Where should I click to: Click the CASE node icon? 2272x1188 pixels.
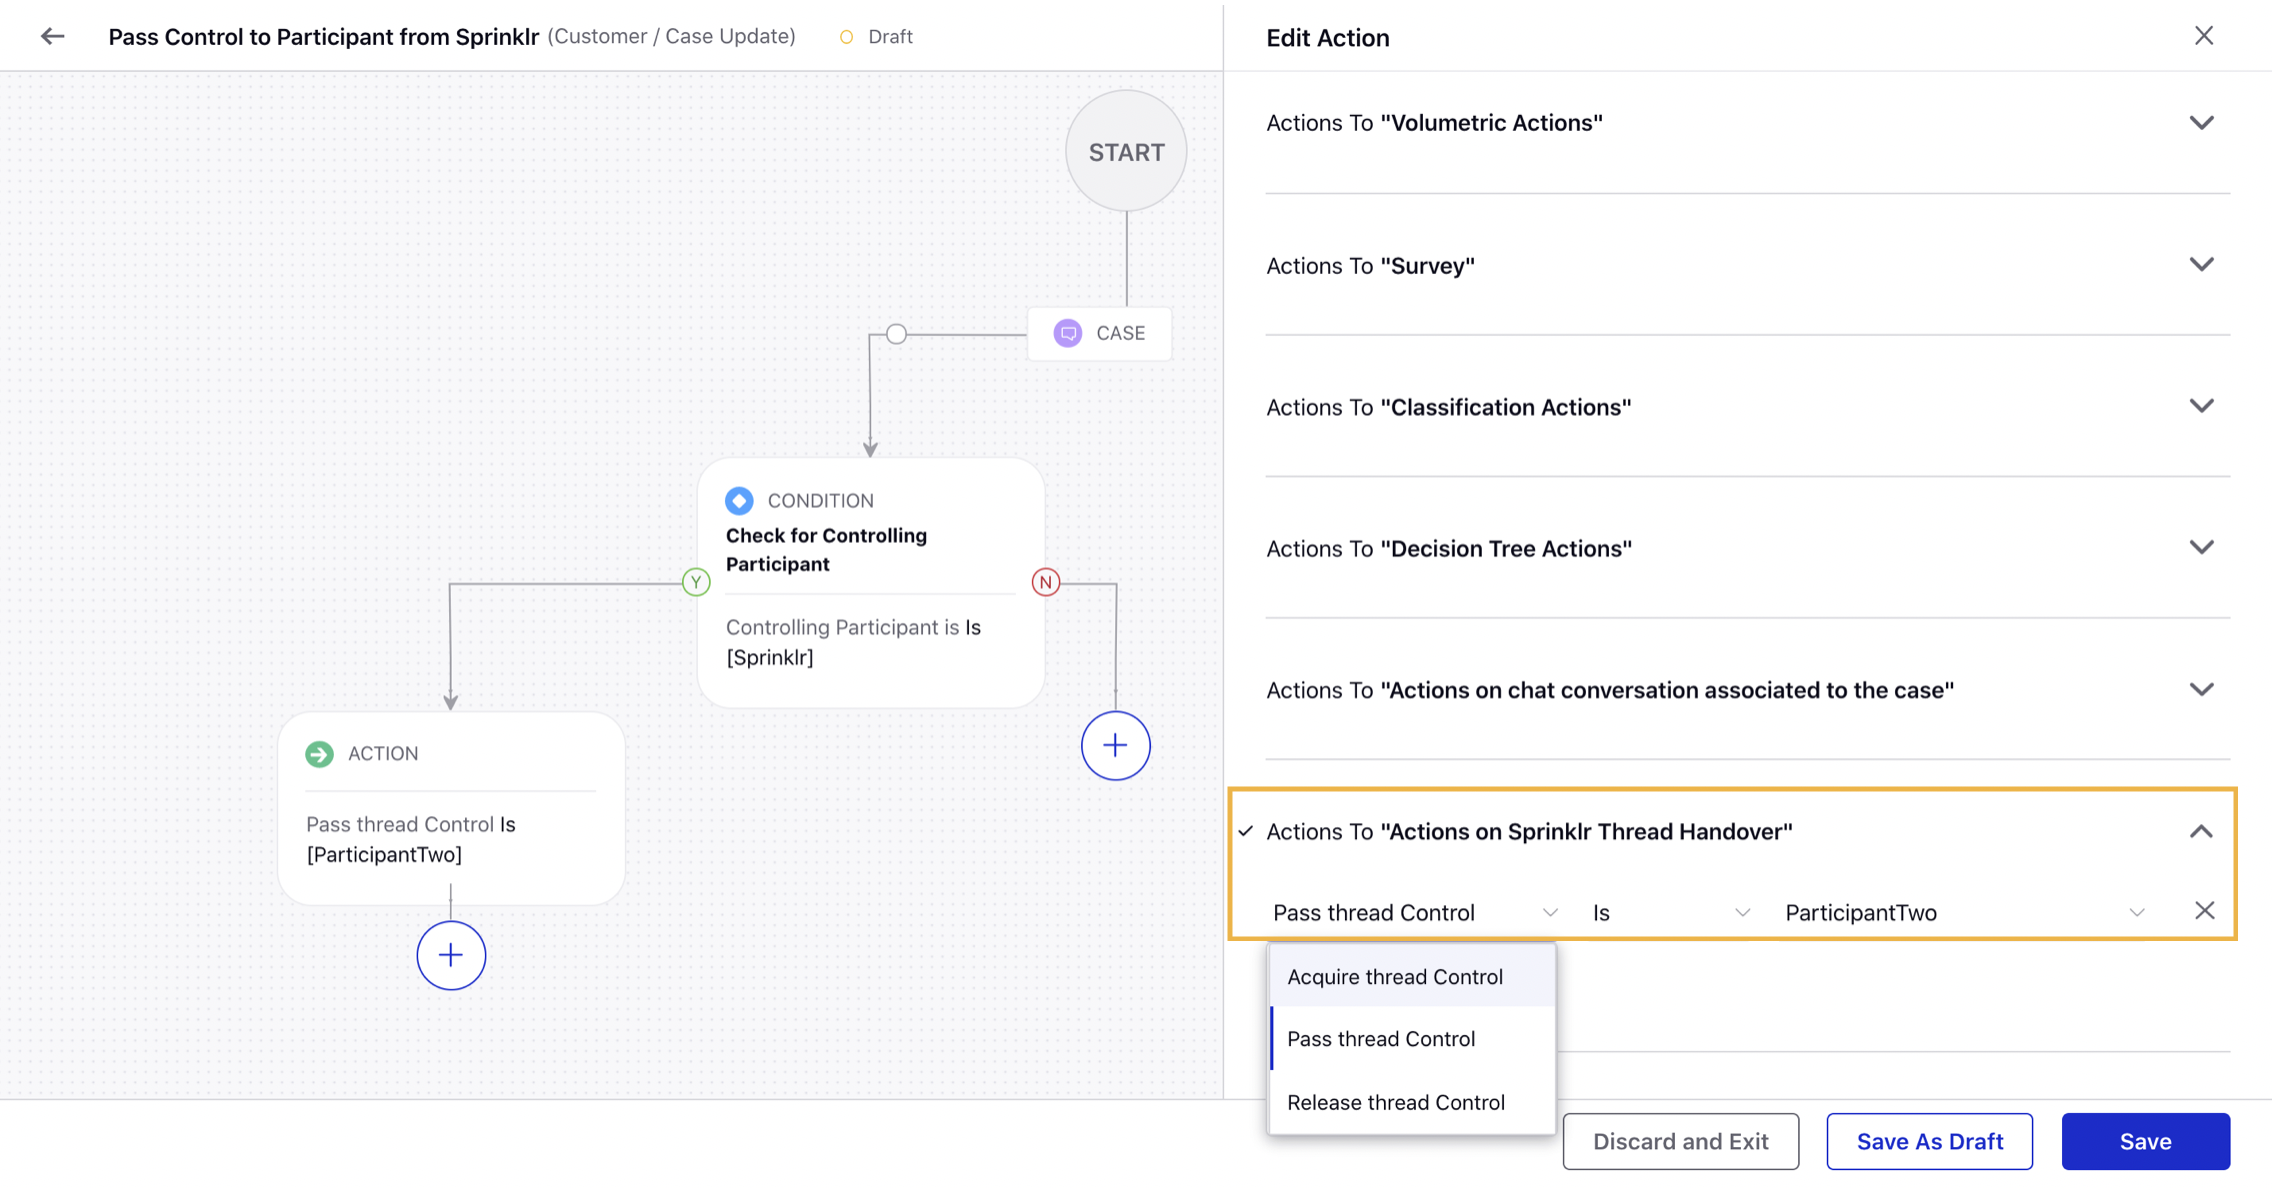point(1068,332)
